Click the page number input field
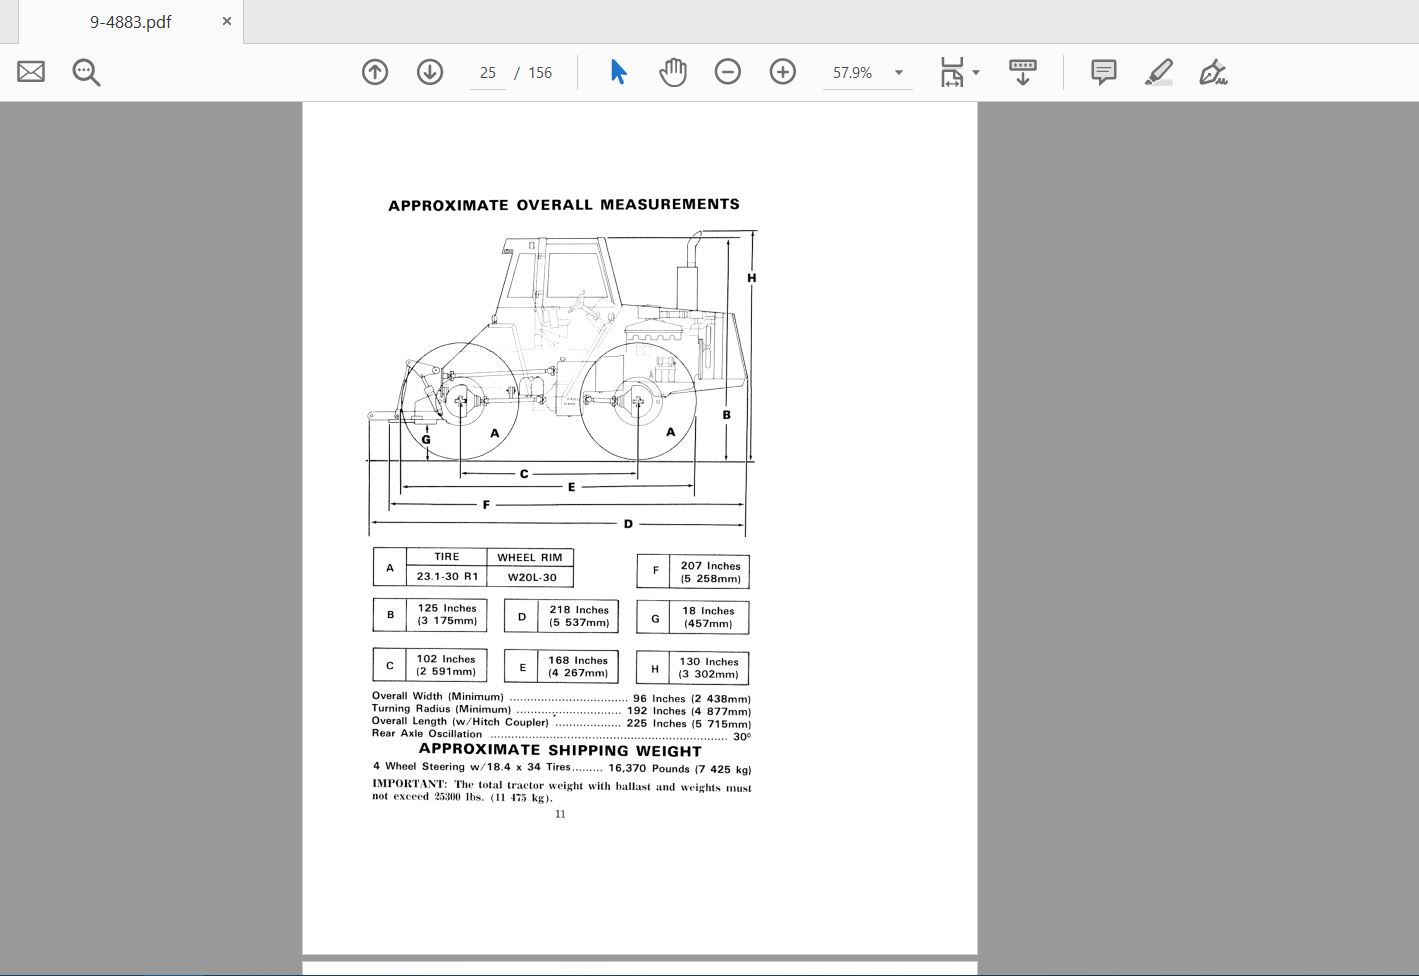The image size is (1419, 976). tap(488, 71)
